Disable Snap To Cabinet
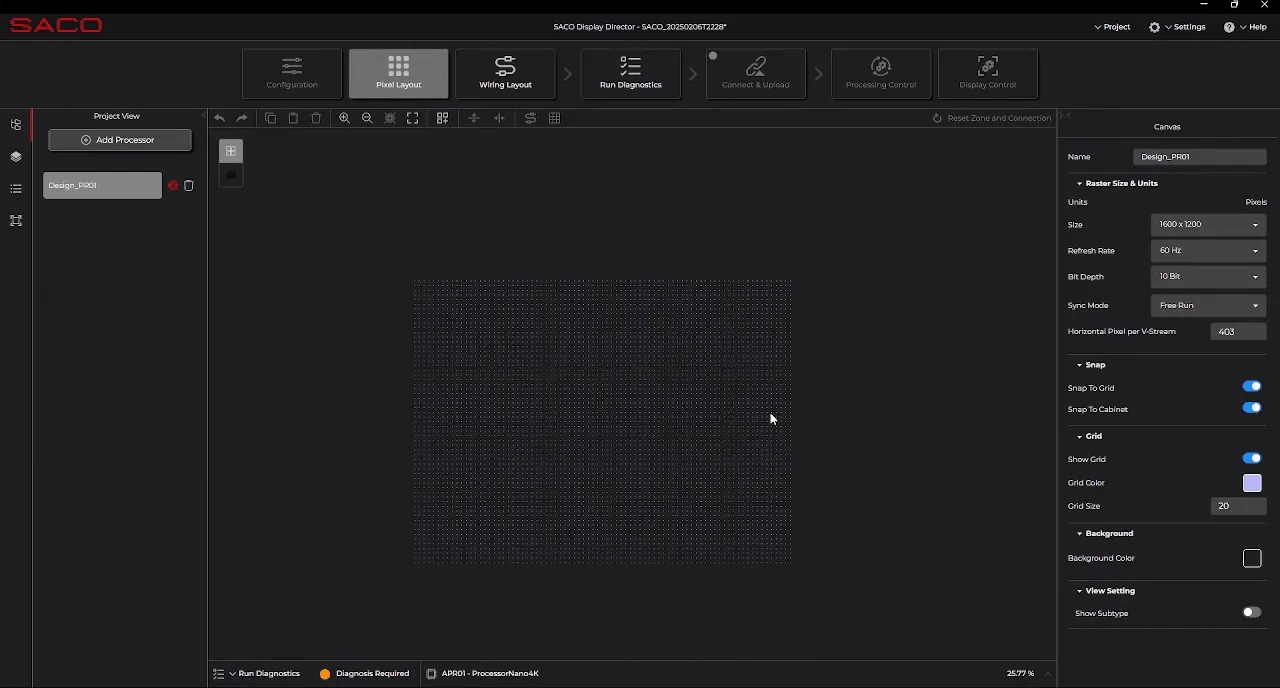1280x688 pixels. (x=1252, y=407)
